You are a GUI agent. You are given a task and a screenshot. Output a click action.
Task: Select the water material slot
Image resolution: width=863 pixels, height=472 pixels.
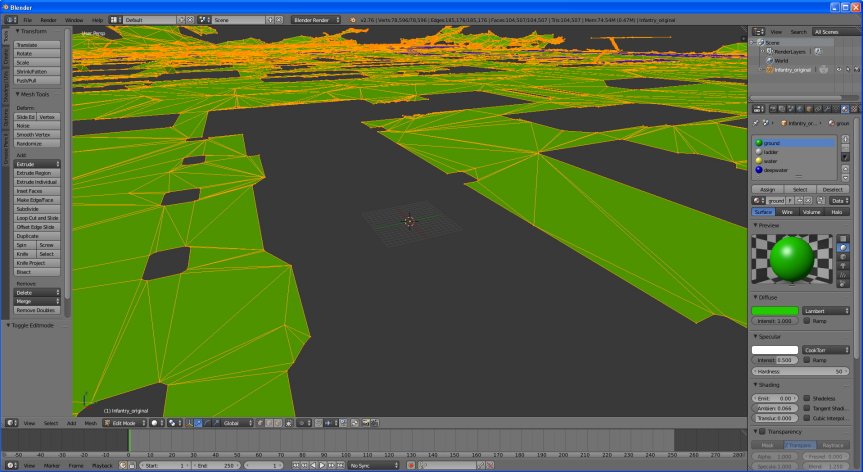[794, 161]
